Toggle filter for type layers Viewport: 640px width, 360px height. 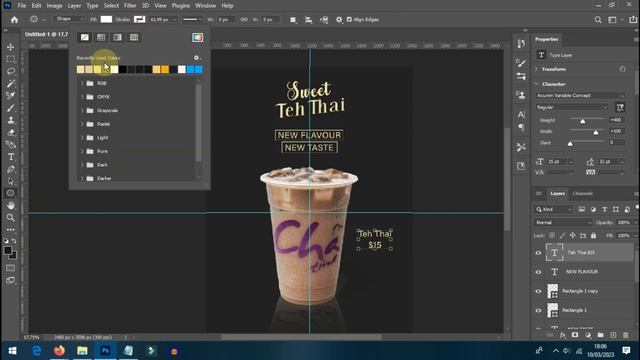(x=604, y=209)
